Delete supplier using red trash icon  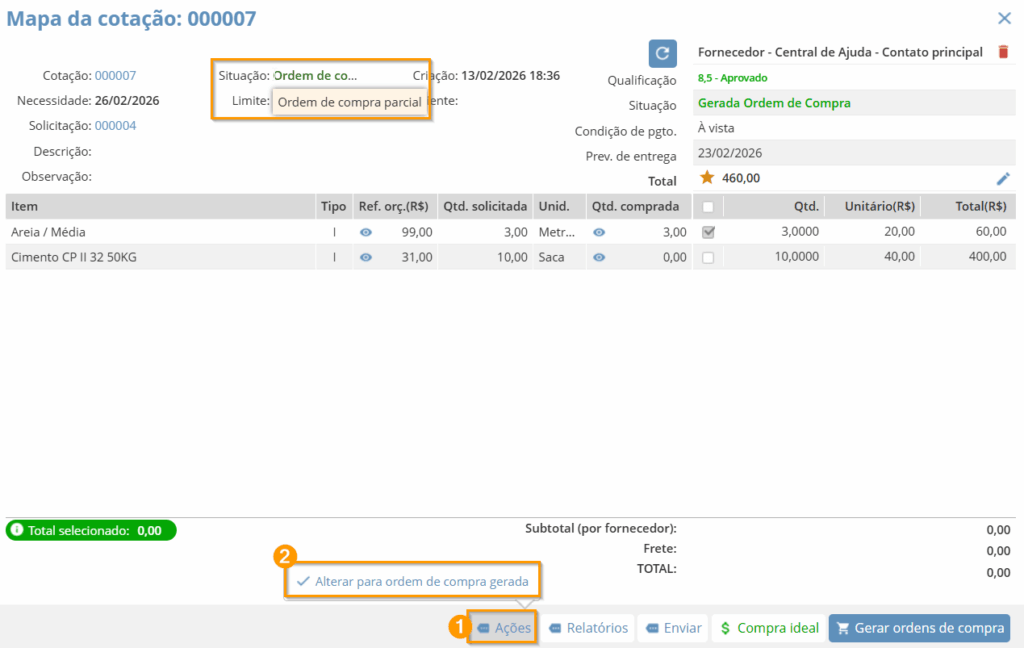[x=1004, y=52]
